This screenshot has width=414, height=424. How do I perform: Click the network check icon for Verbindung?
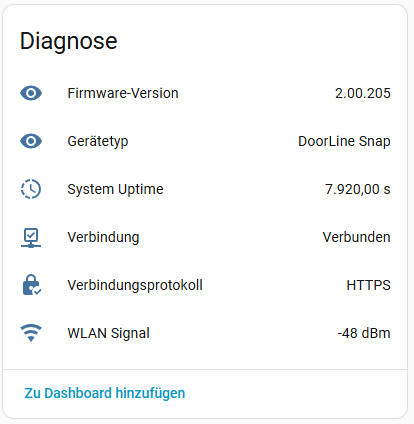click(31, 238)
